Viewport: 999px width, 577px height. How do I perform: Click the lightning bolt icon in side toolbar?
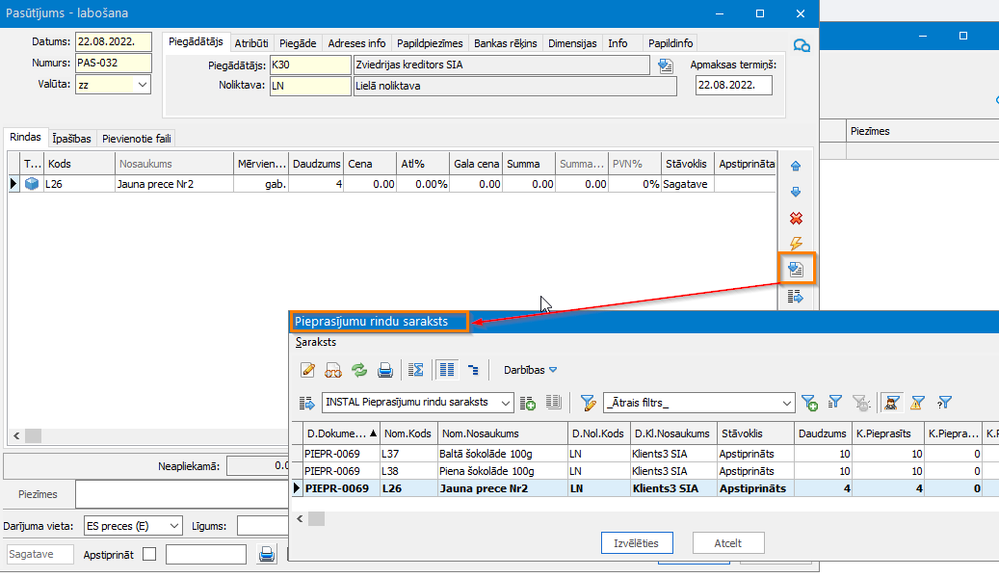796,244
